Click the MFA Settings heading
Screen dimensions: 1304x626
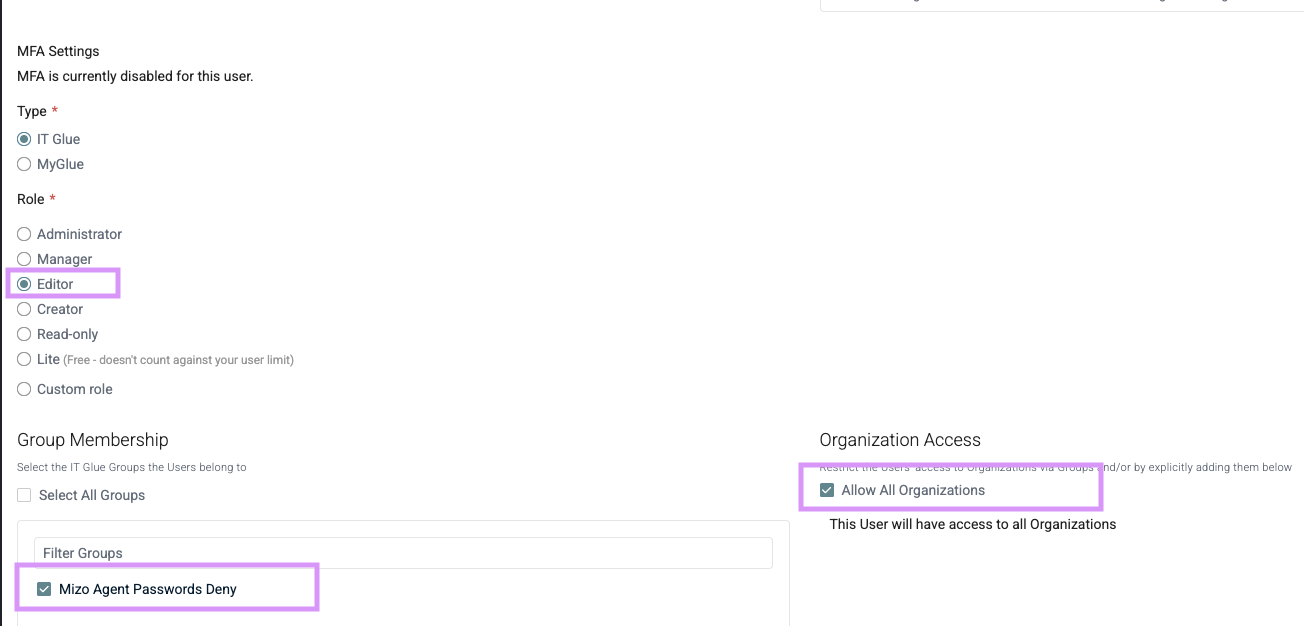[58, 51]
